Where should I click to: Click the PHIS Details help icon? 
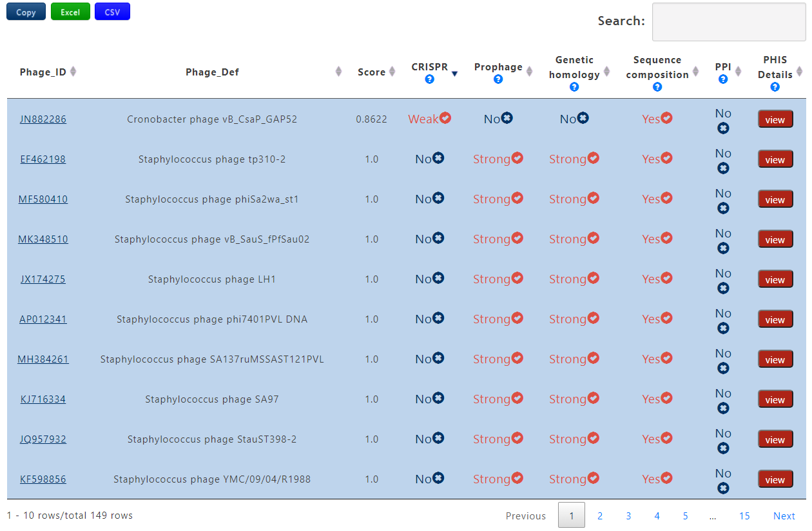coord(775,87)
